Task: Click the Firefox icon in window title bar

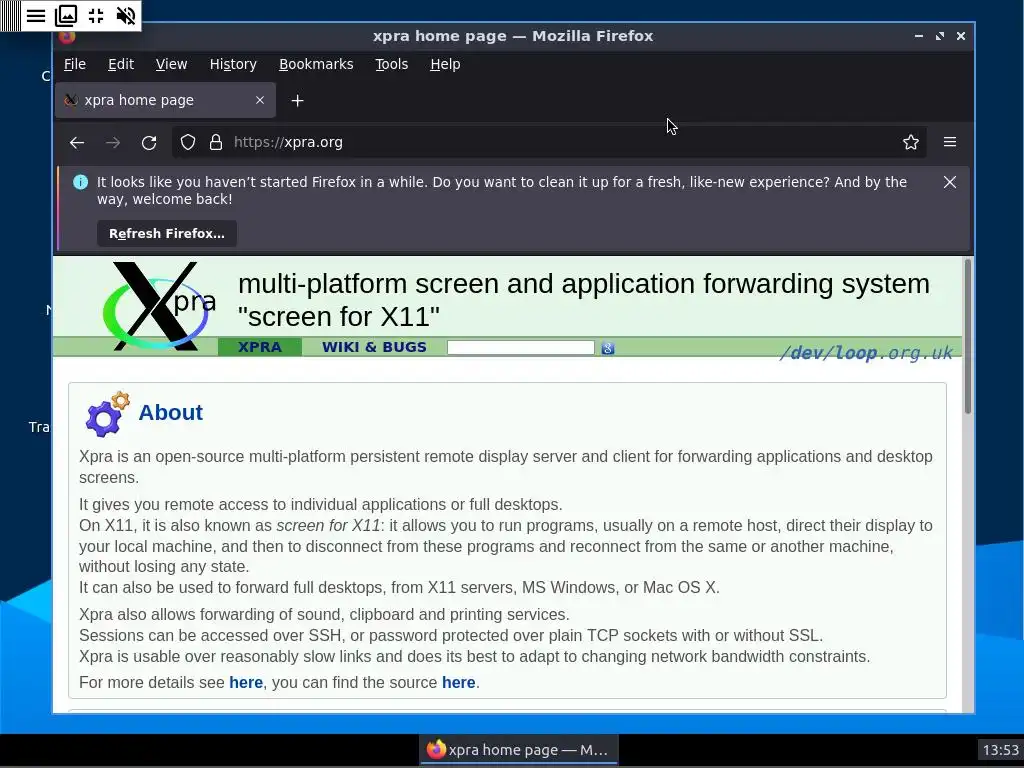Action: [67, 36]
